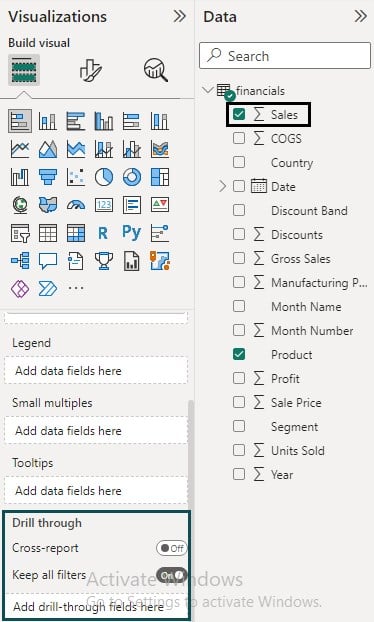Select the globe Map visual

(20, 205)
